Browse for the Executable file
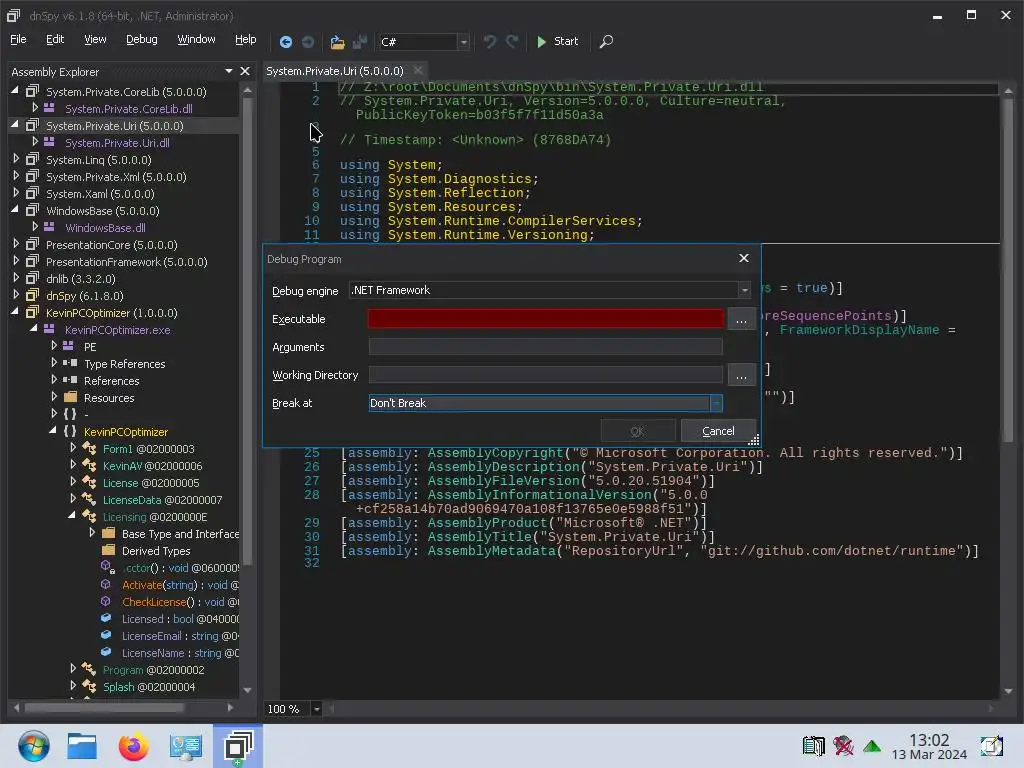The height and width of the screenshot is (768, 1024). 741,319
